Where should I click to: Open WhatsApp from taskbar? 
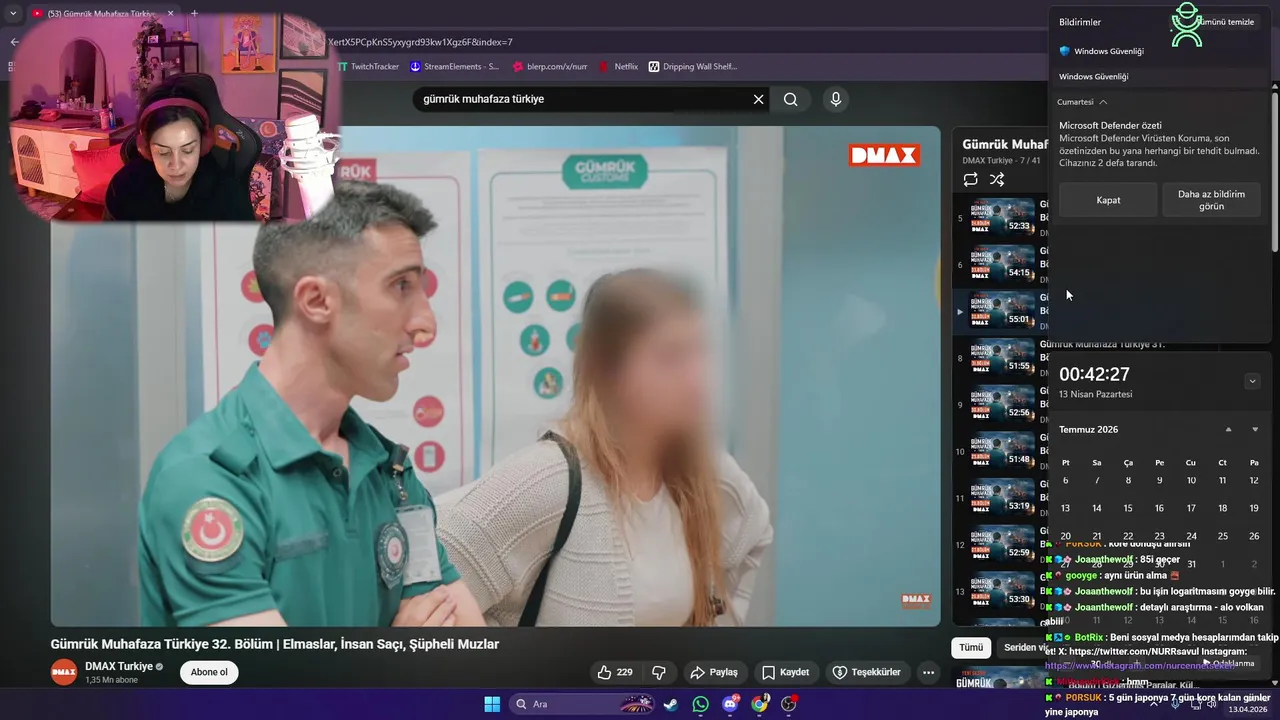click(700, 704)
